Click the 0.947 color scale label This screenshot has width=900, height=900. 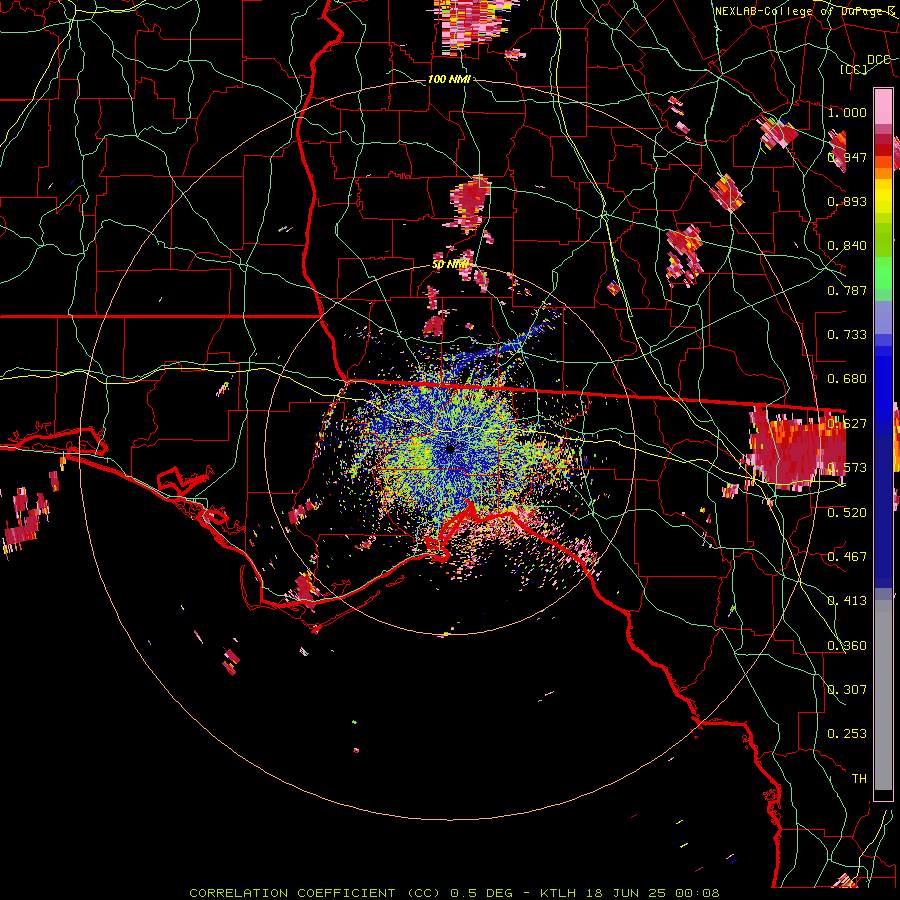847,157
